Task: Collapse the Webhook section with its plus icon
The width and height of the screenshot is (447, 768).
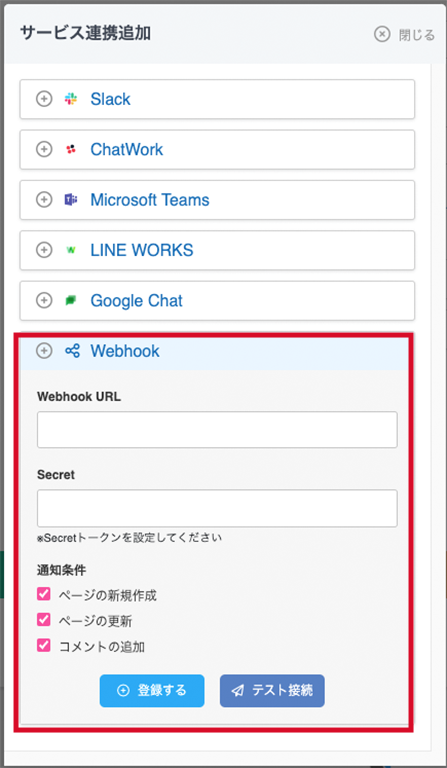Action: [44, 351]
